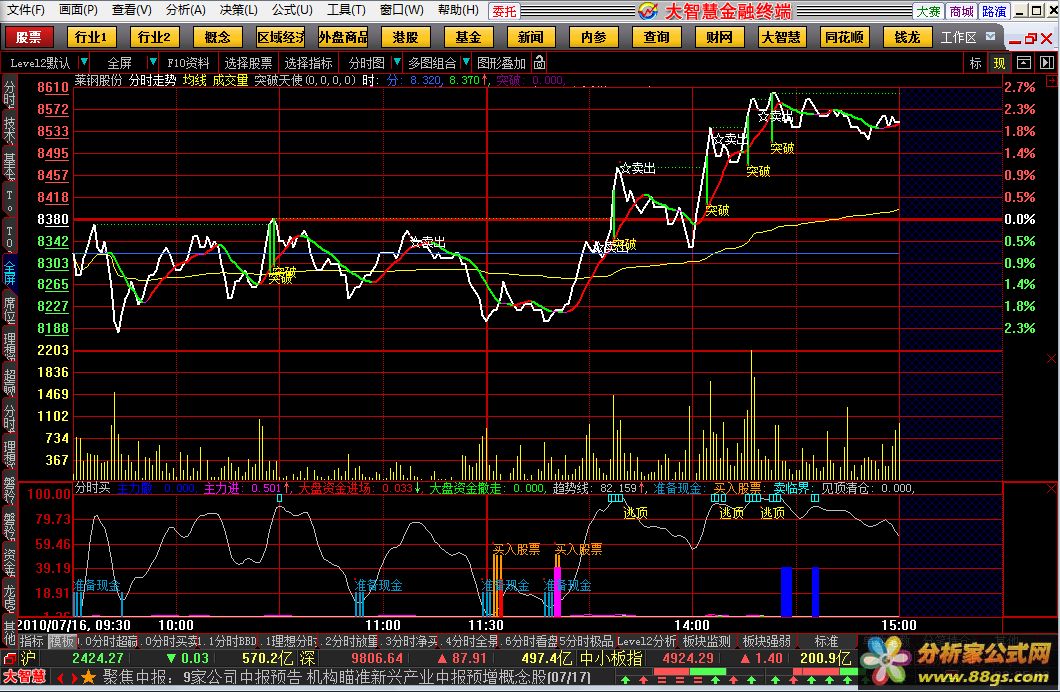Click the 大智慧 logo in the title bar
This screenshot has width=1060, height=692.
click(x=648, y=10)
